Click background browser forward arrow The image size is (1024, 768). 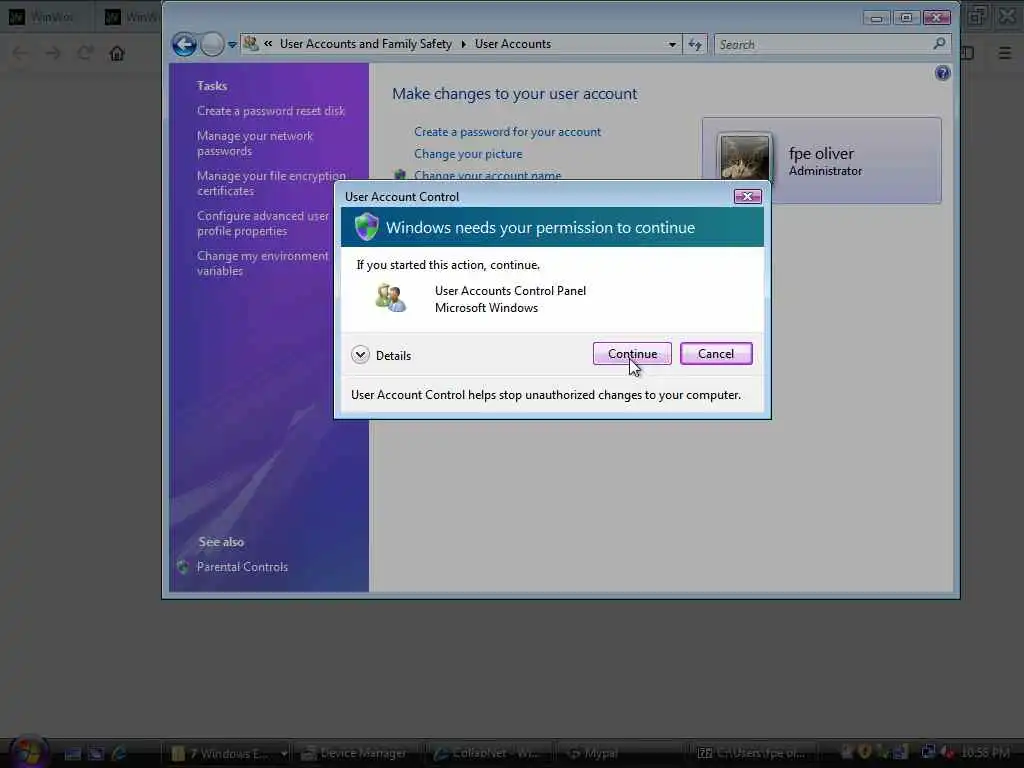tap(53, 53)
